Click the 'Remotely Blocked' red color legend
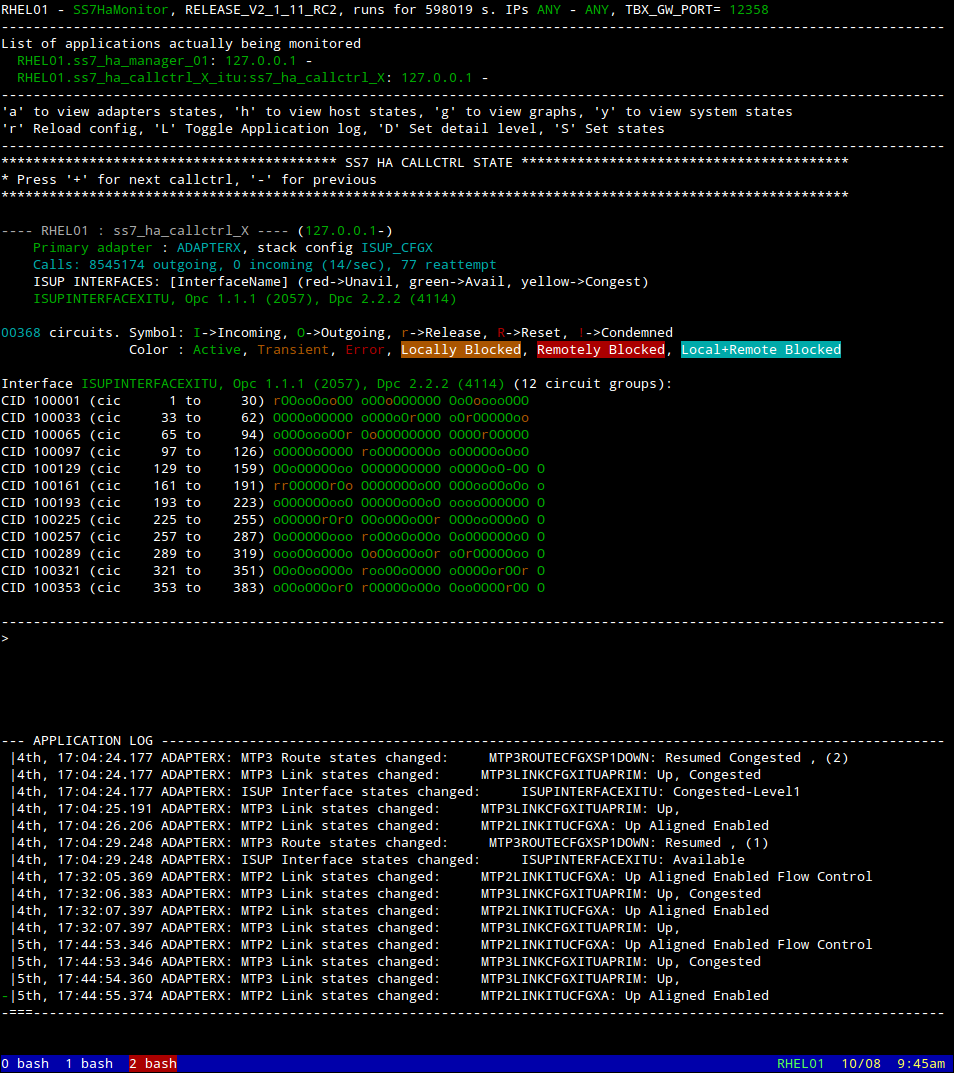Viewport: 954px width, 1073px height. point(601,350)
